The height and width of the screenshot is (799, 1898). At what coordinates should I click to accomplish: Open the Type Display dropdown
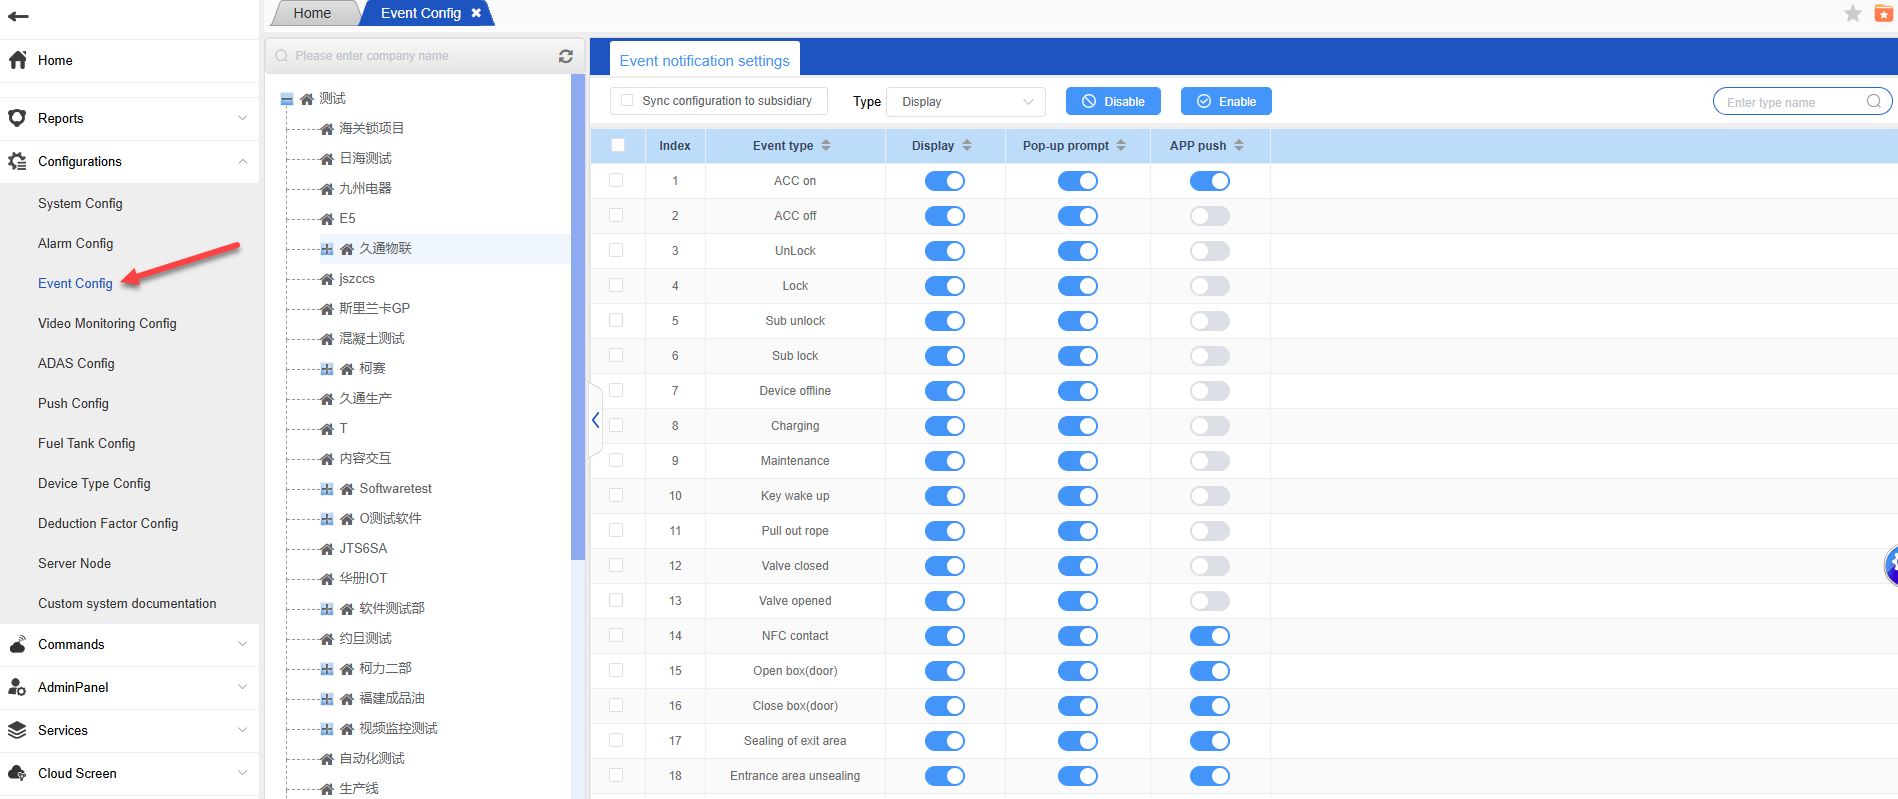(965, 101)
